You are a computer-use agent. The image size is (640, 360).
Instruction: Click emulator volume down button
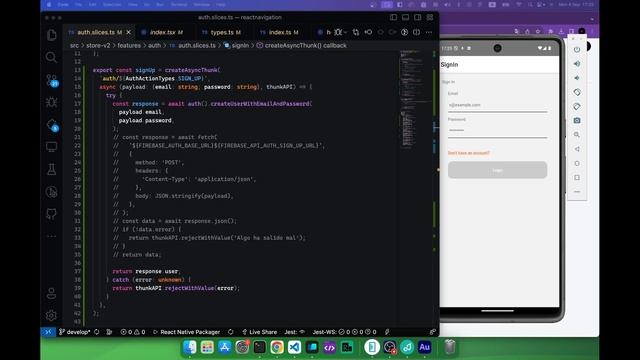click(577, 78)
